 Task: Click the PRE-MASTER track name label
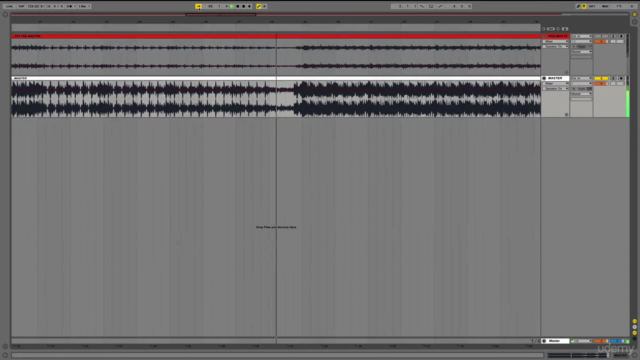558,36
